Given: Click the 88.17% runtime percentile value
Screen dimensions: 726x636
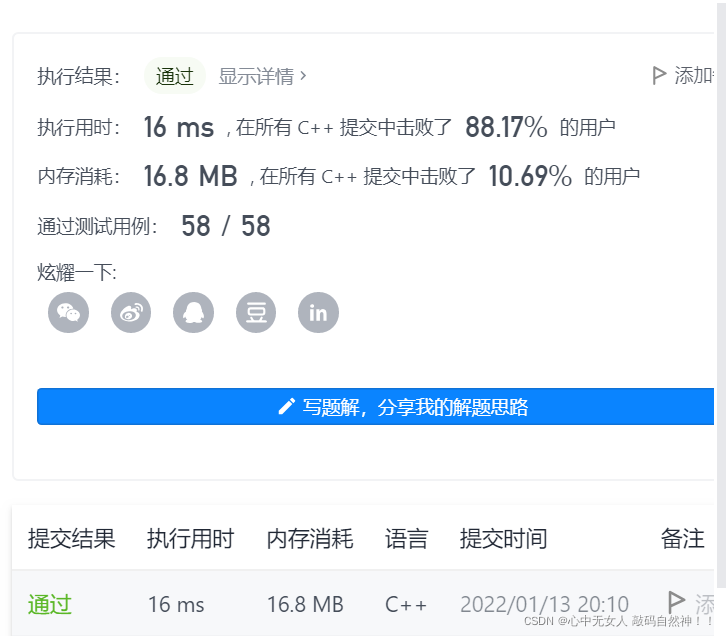Looking at the screenshot, I should [506, 127].
